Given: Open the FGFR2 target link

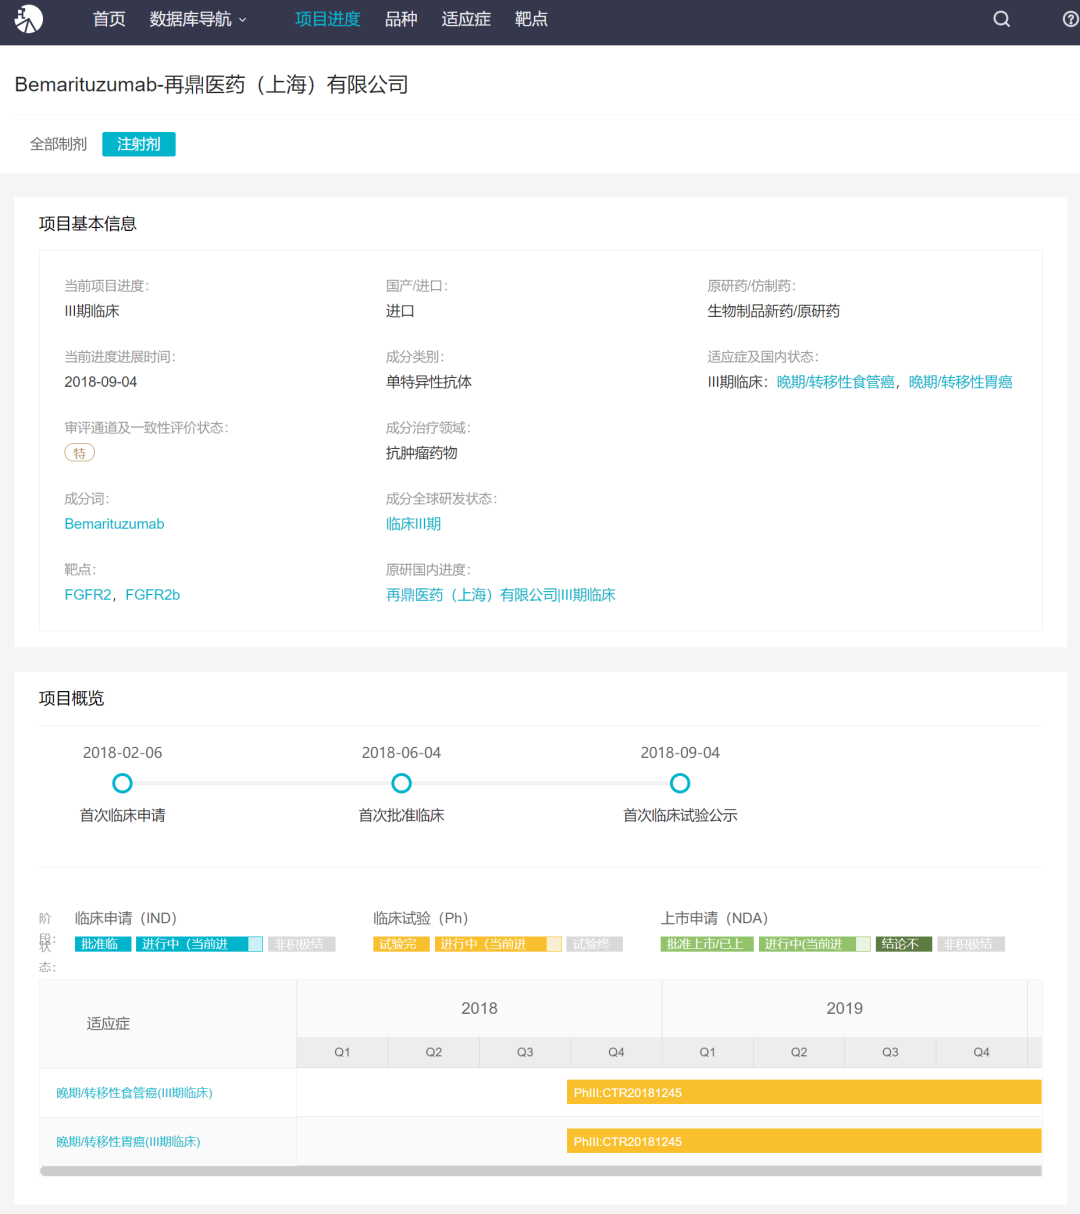Looking at the screenshot, I should coord(88,595).
